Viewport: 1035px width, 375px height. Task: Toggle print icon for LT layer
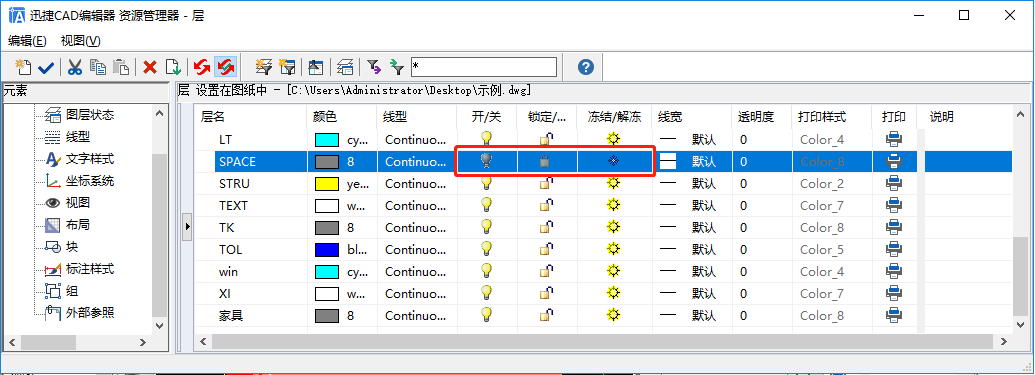tap(894, 139)
